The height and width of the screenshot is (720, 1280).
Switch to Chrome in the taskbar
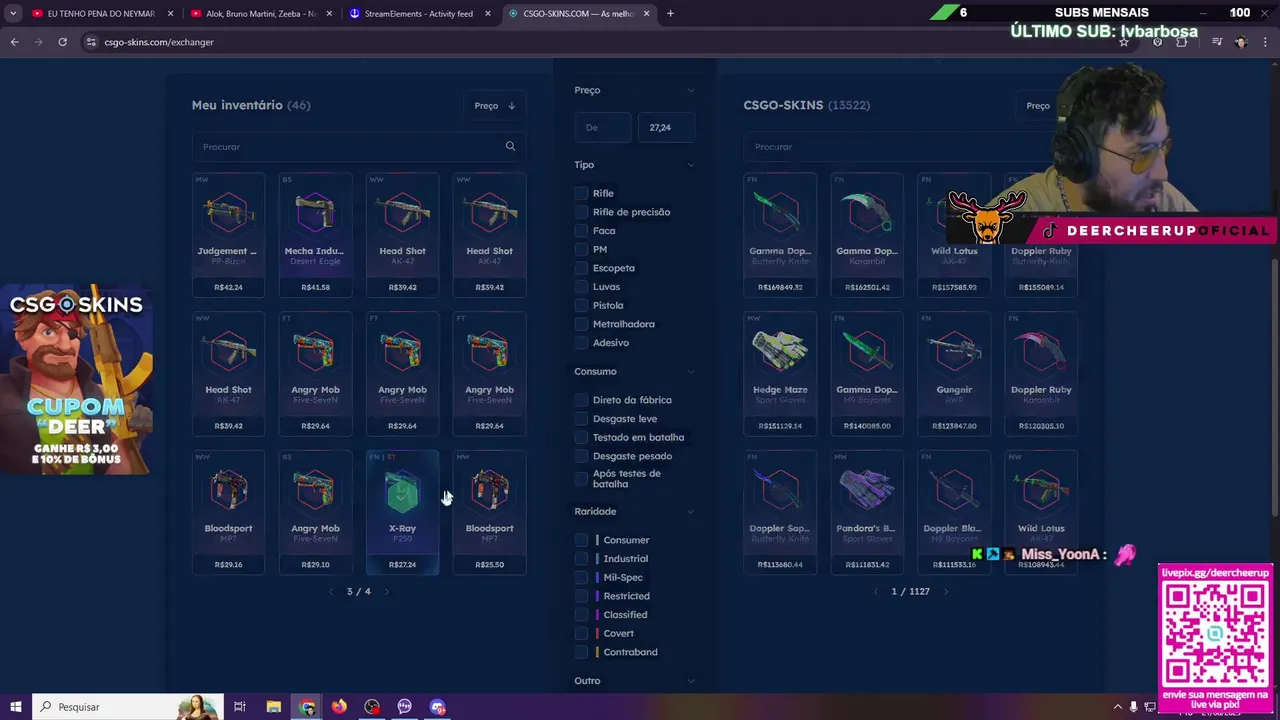(307, 707)
